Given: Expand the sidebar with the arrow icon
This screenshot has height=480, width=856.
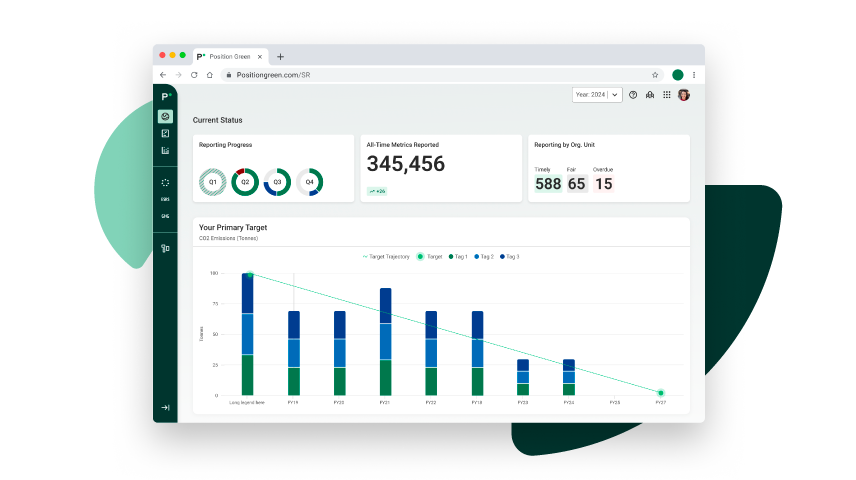Looking at the screenshot, I should tap(165, 407).
